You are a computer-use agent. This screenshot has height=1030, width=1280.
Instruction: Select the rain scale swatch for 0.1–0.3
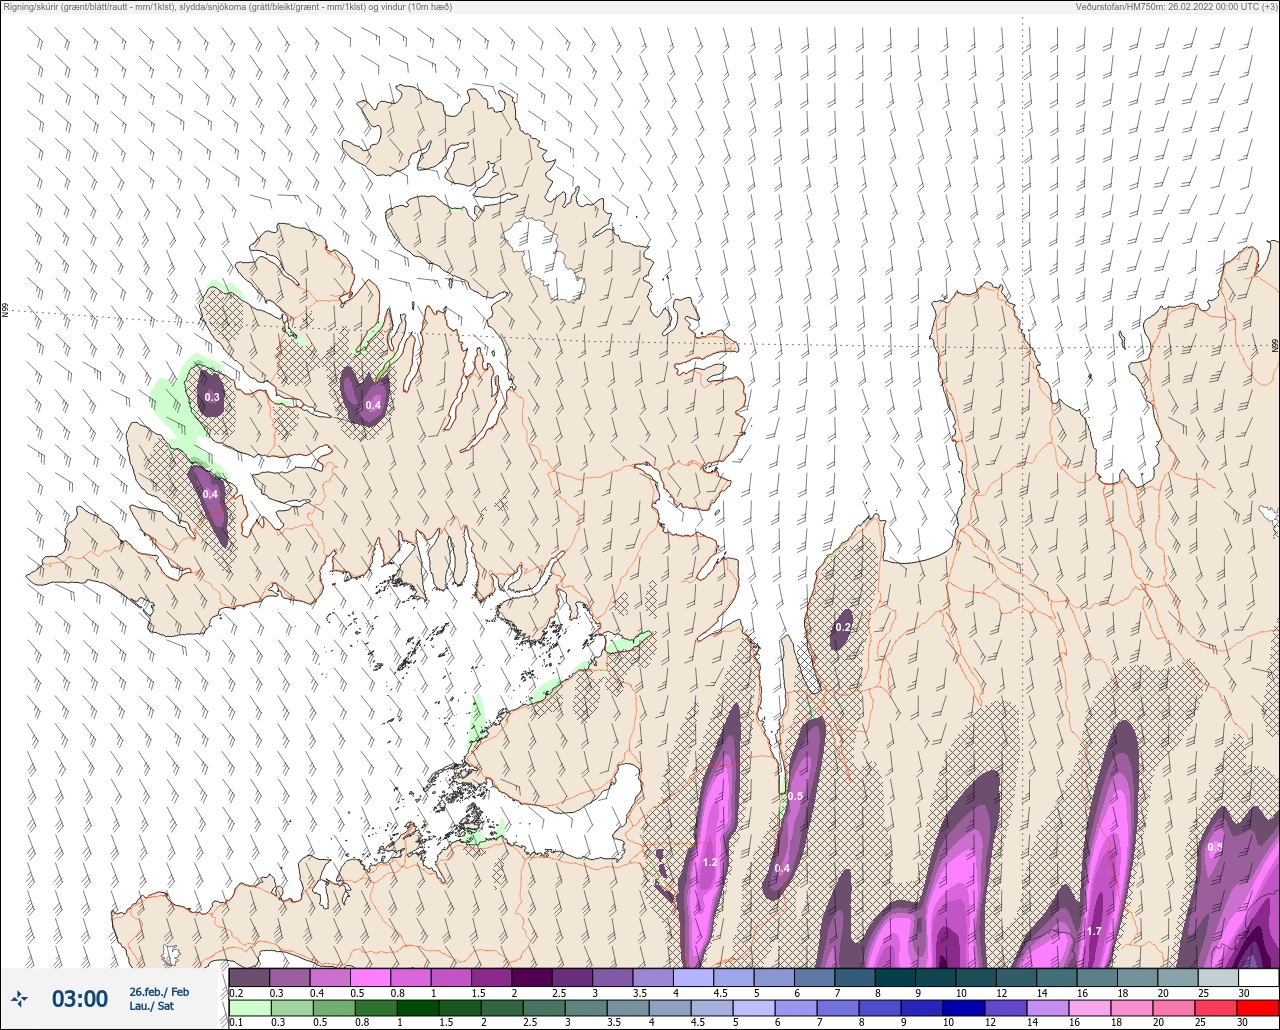[249, 1008]
